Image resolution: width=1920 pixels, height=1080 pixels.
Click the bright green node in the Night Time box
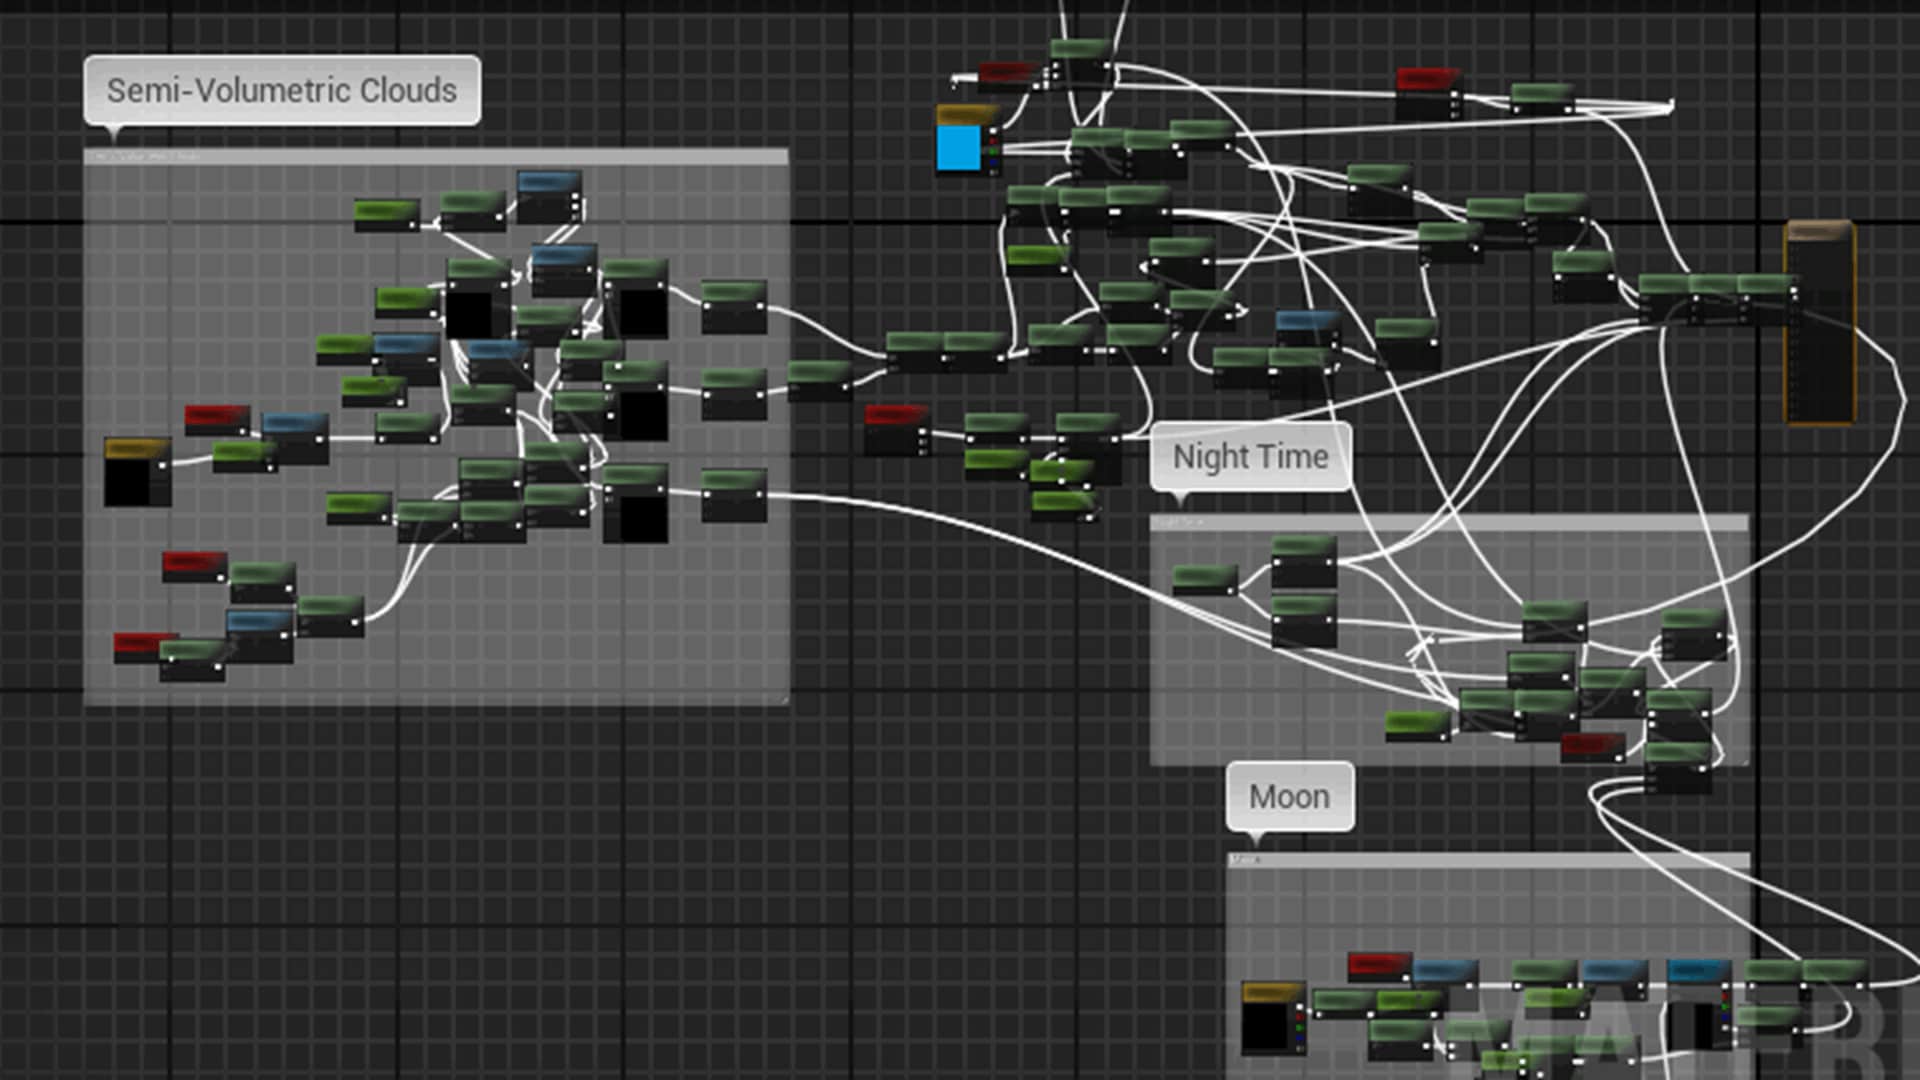[1416, 722]
